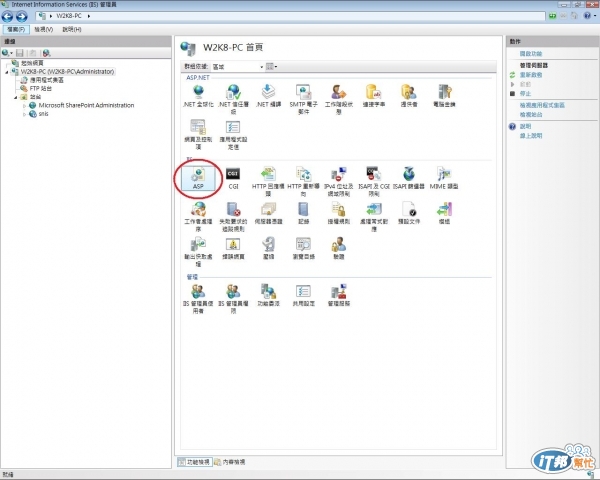Click the Restart action link
This screenshot has width=600, height=480.
530,75
